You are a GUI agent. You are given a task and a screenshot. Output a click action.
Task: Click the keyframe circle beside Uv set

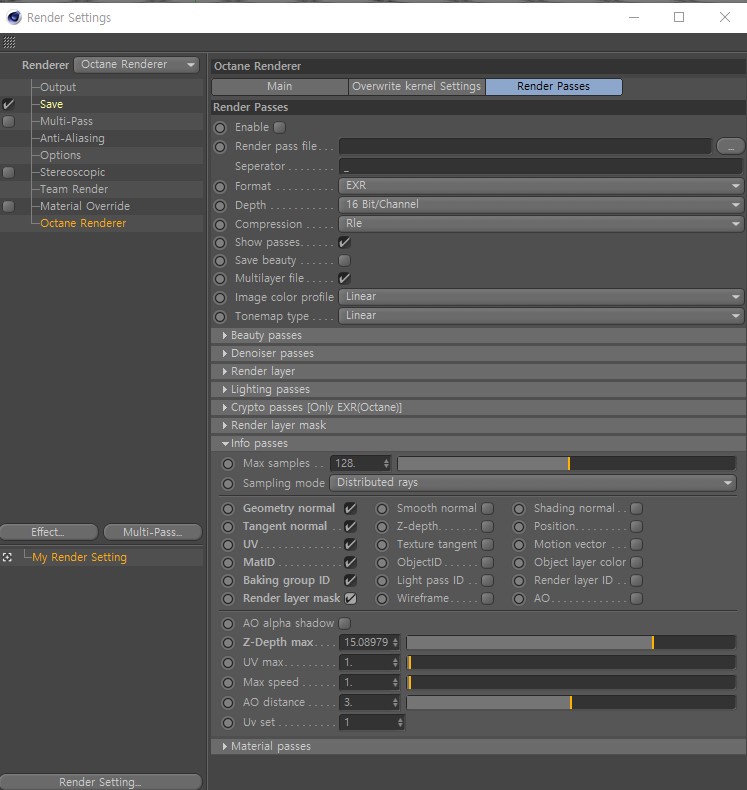click(228, 722)
